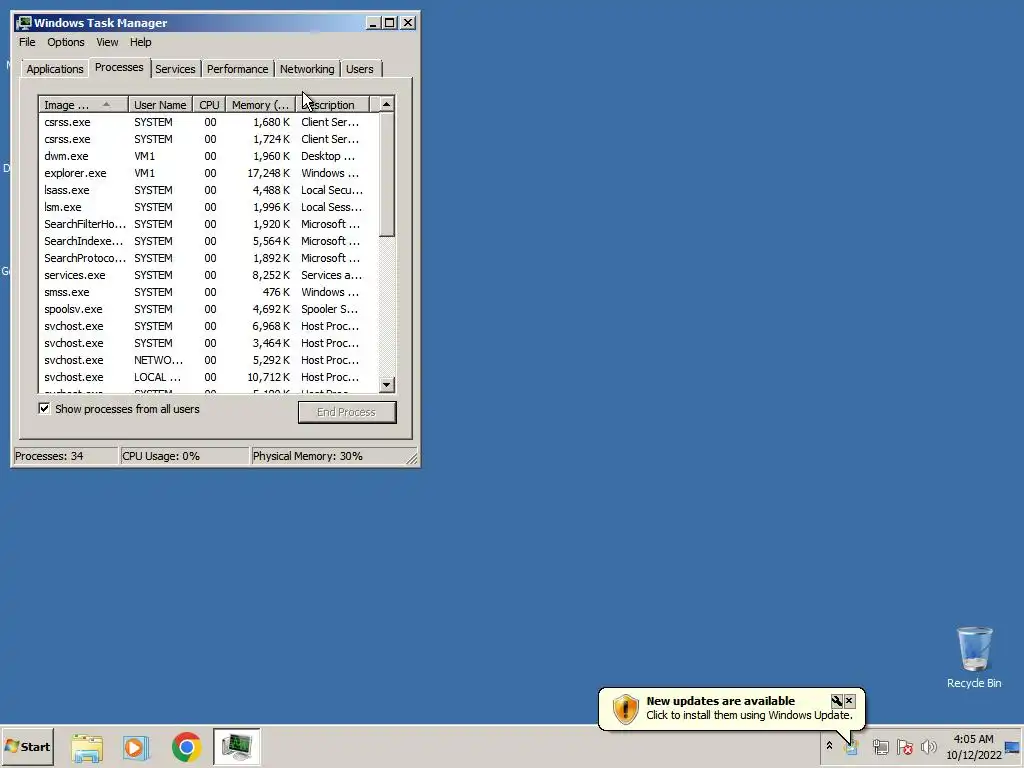Click the process list scroll up arrow

(387, 104)
